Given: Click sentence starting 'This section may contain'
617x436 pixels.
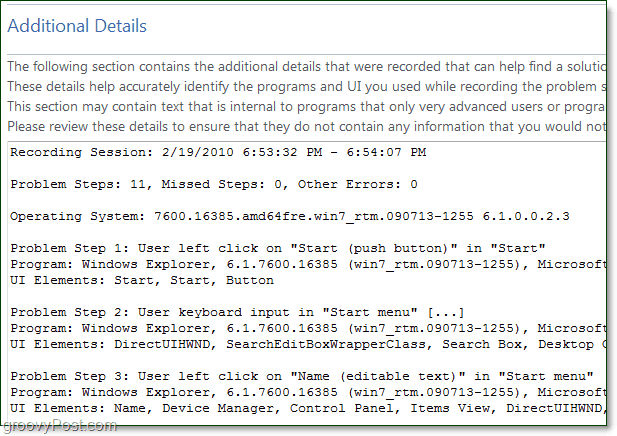Looking at the screenshot, I should pos(307,107).
